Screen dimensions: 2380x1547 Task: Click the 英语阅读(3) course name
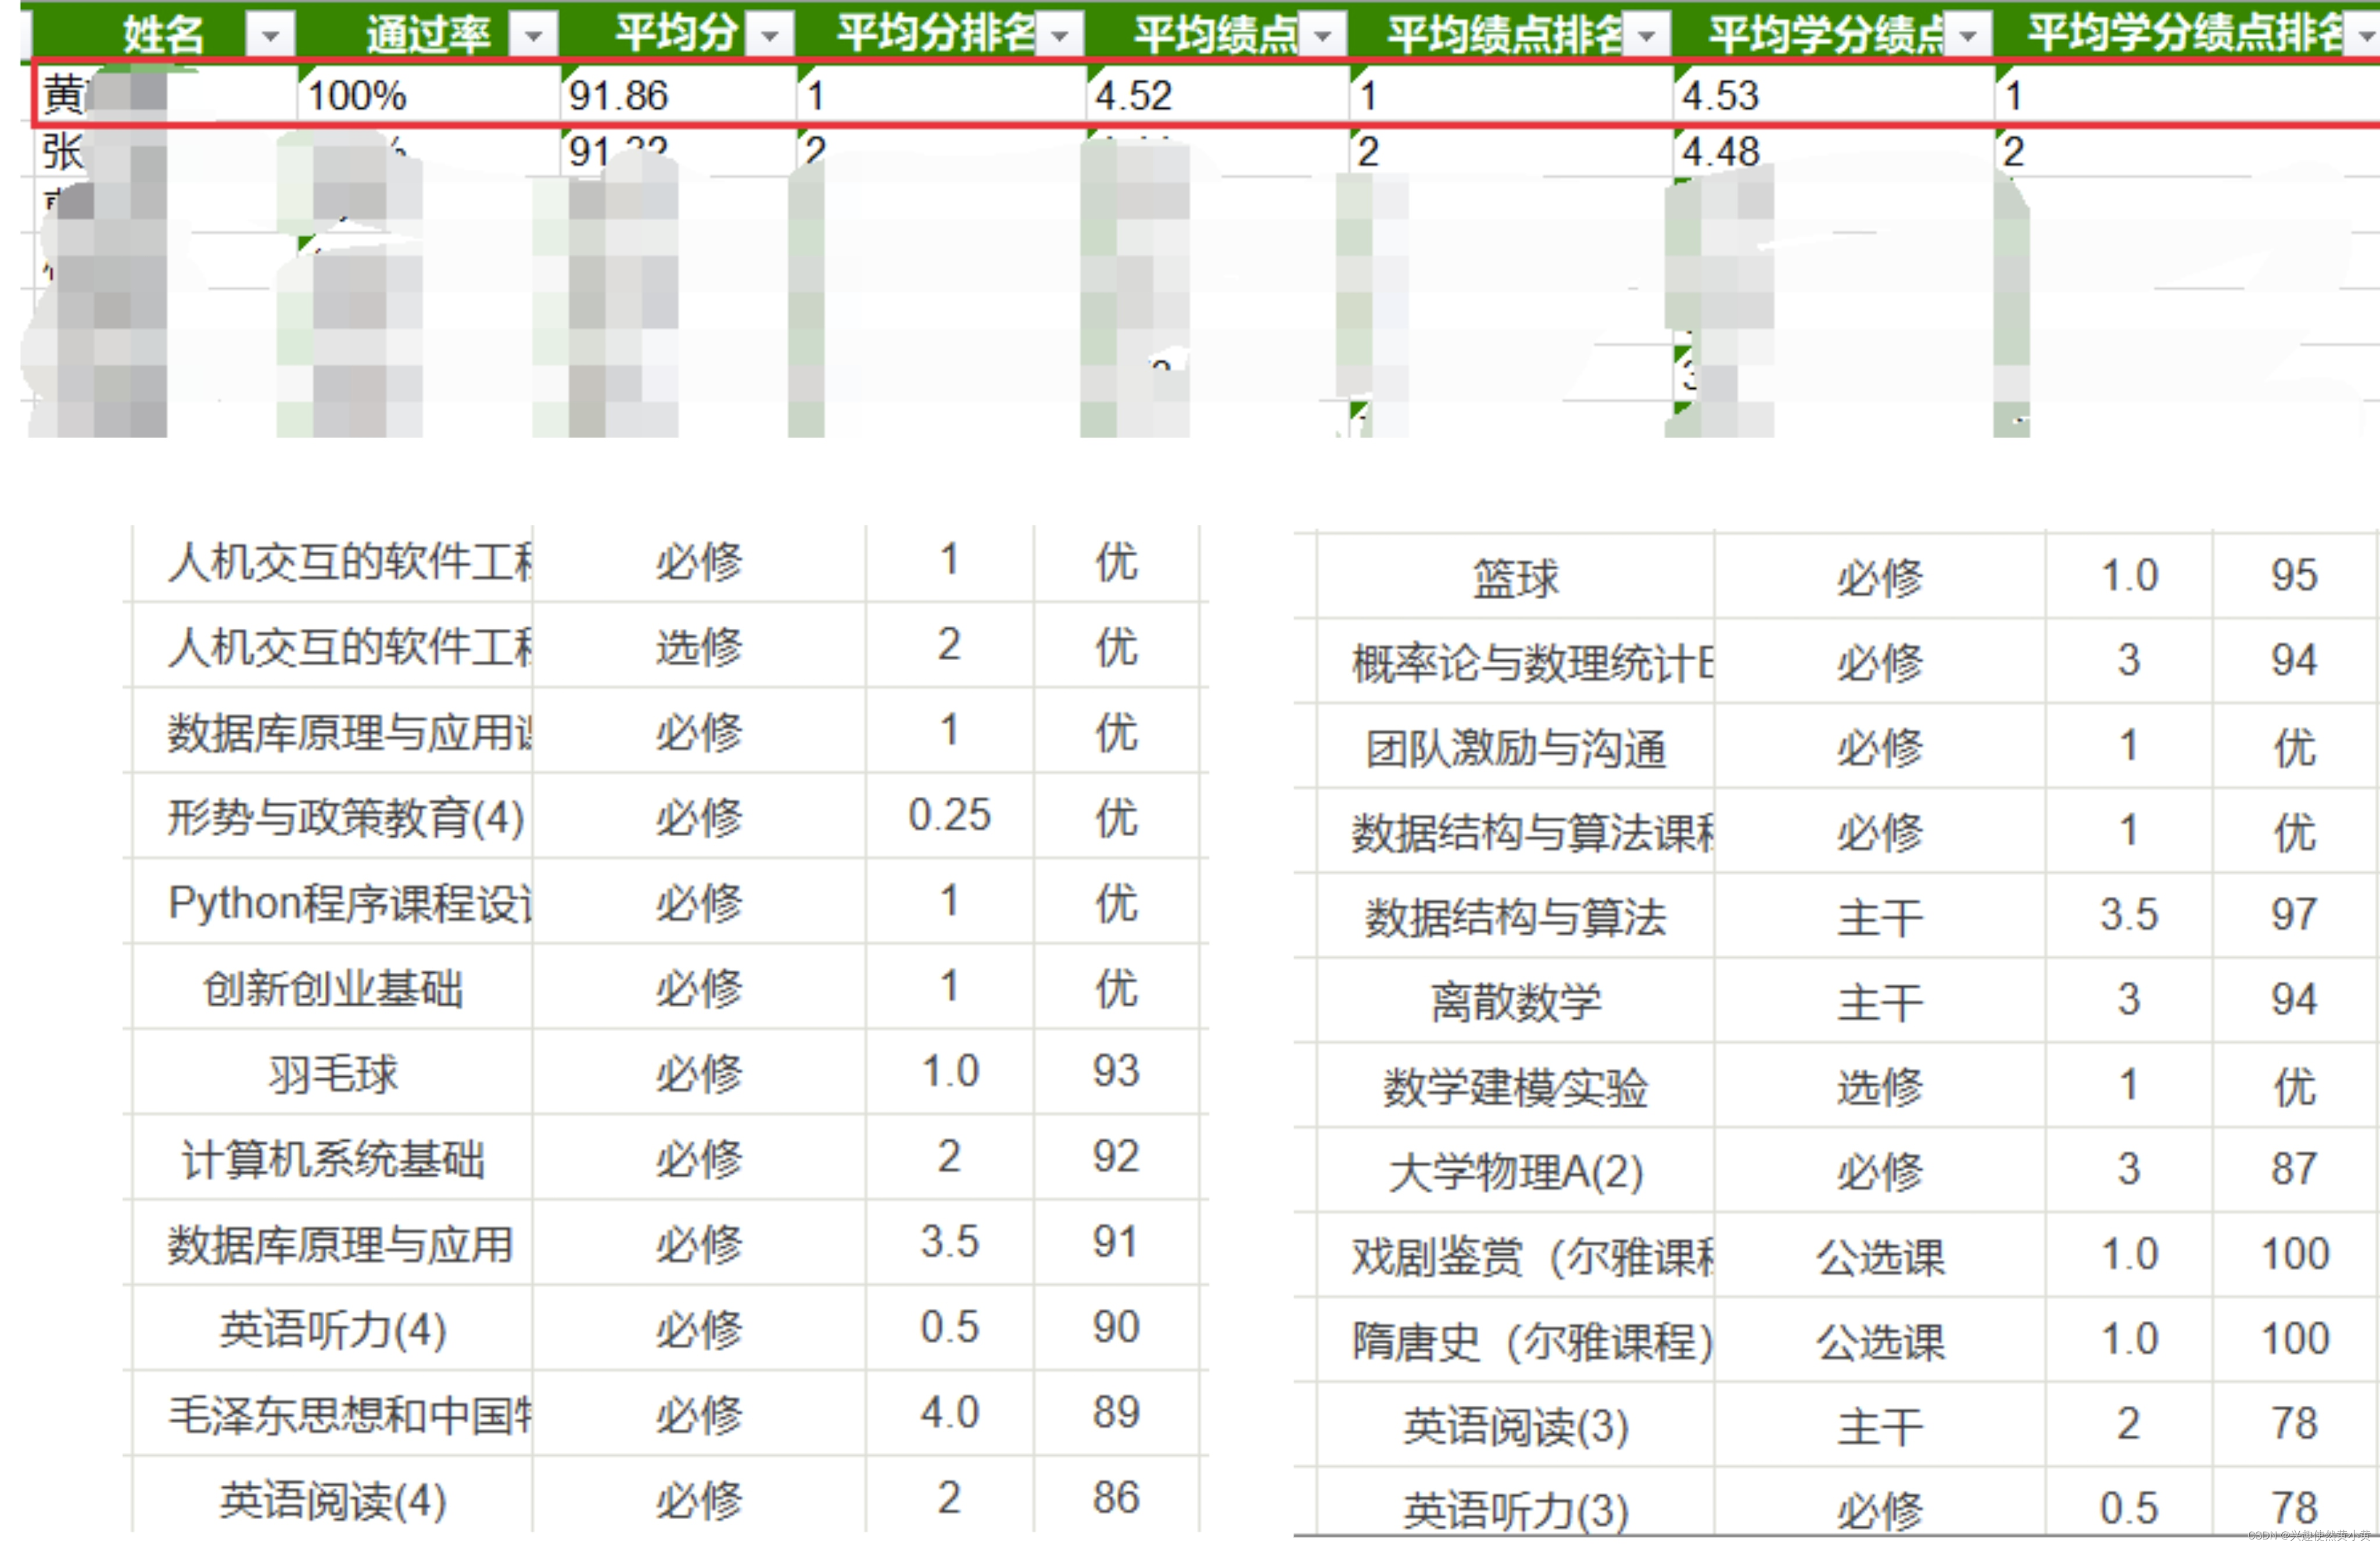pyautogui.click(x=1515, y=1426)
